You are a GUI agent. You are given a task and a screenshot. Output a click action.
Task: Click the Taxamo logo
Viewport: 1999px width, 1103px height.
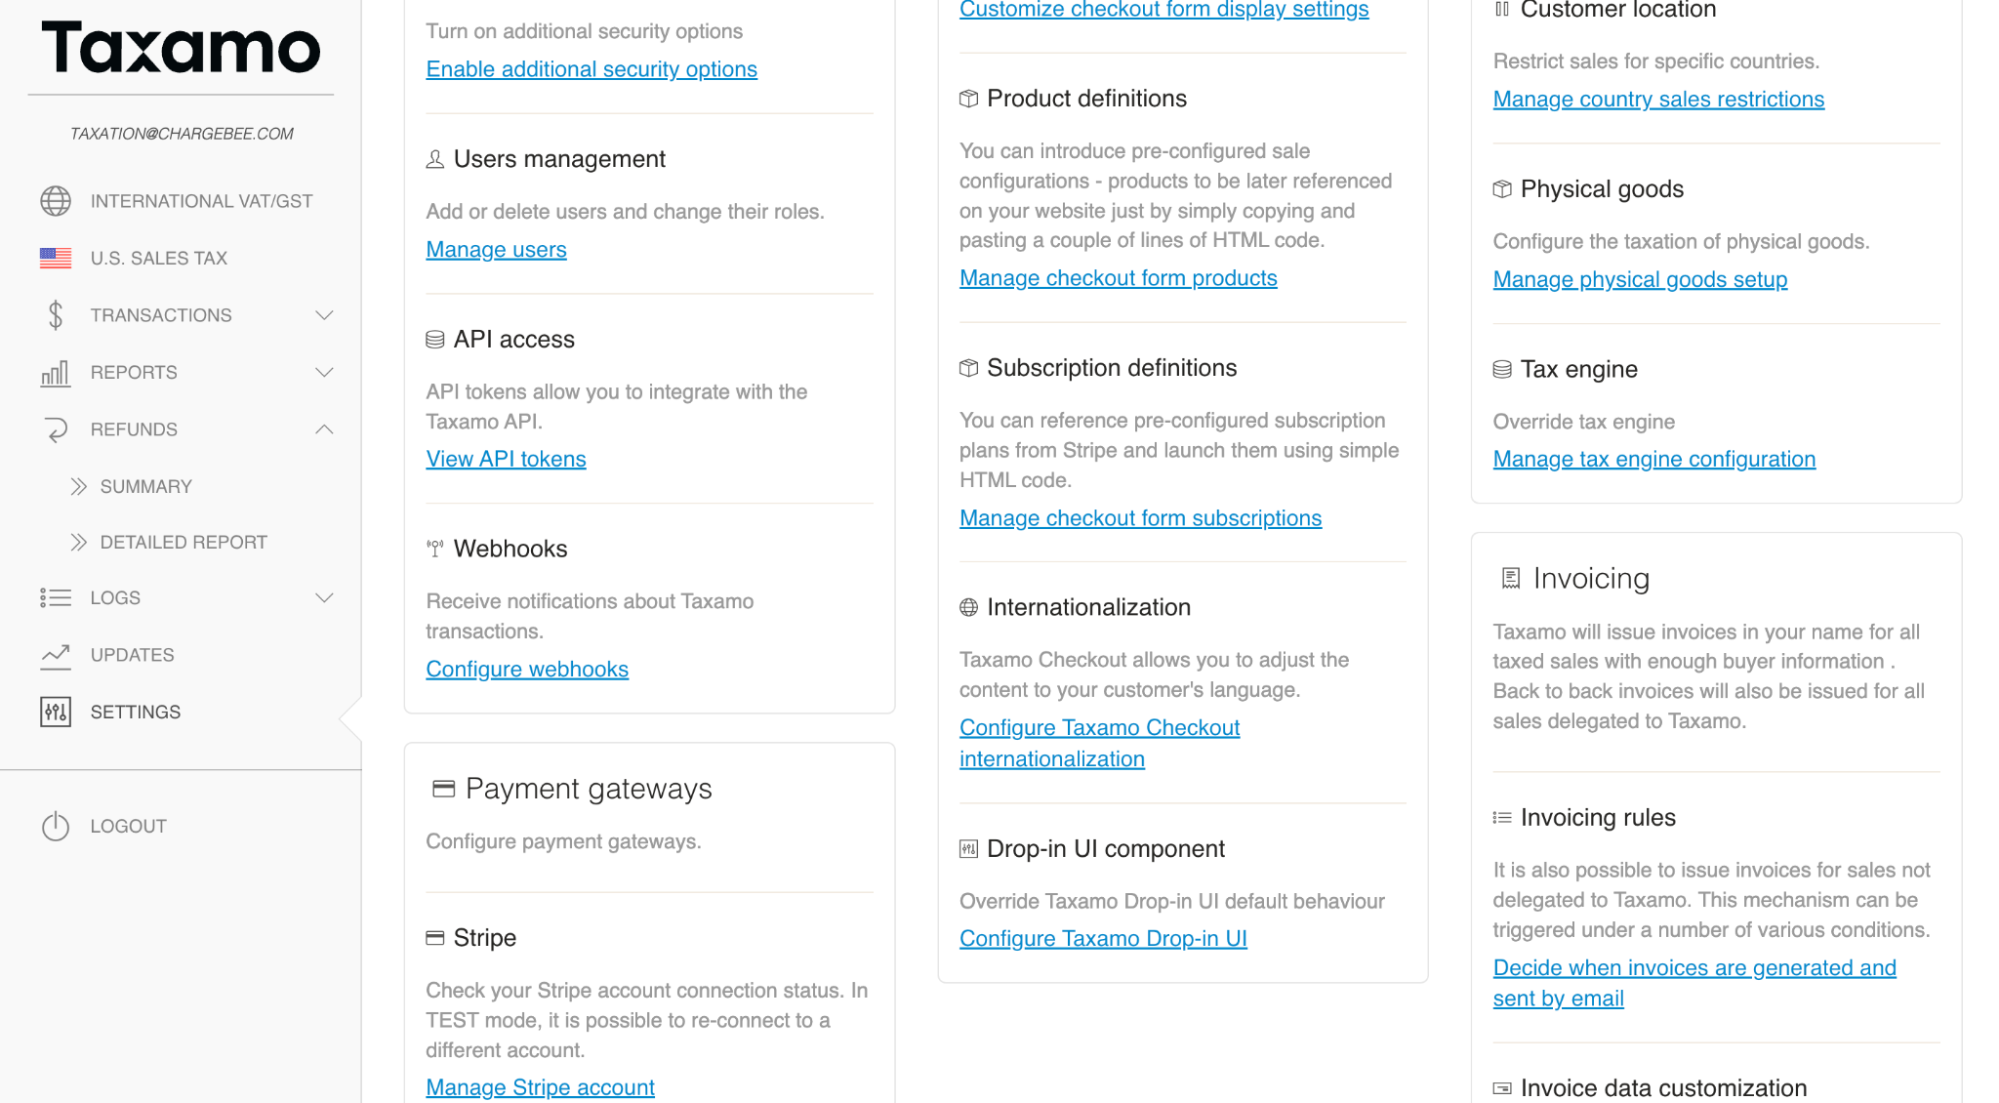click(x=181, y=48)
